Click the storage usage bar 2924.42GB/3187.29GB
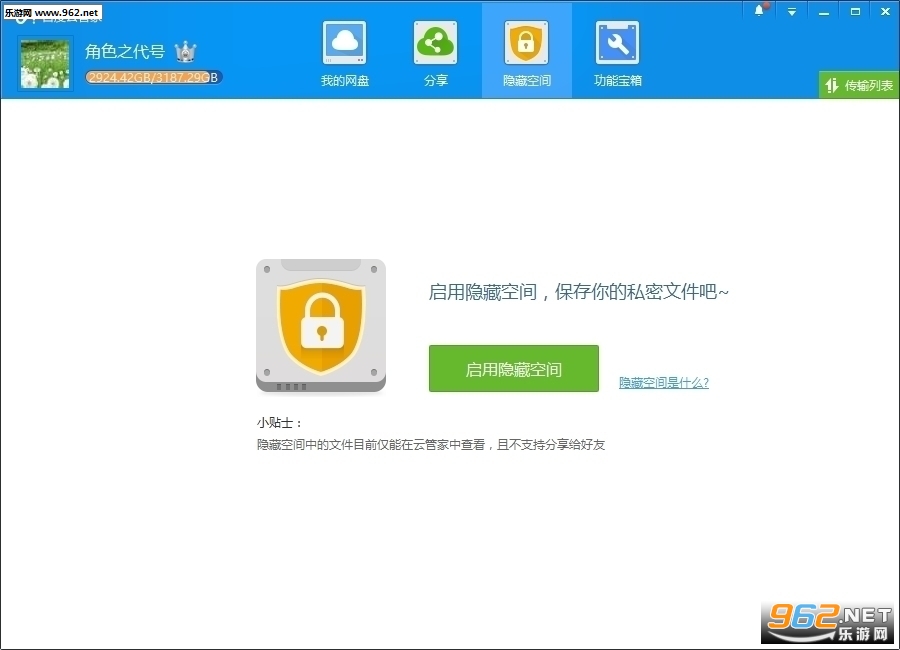The image size is (900, 650). [x=153, y=77]
